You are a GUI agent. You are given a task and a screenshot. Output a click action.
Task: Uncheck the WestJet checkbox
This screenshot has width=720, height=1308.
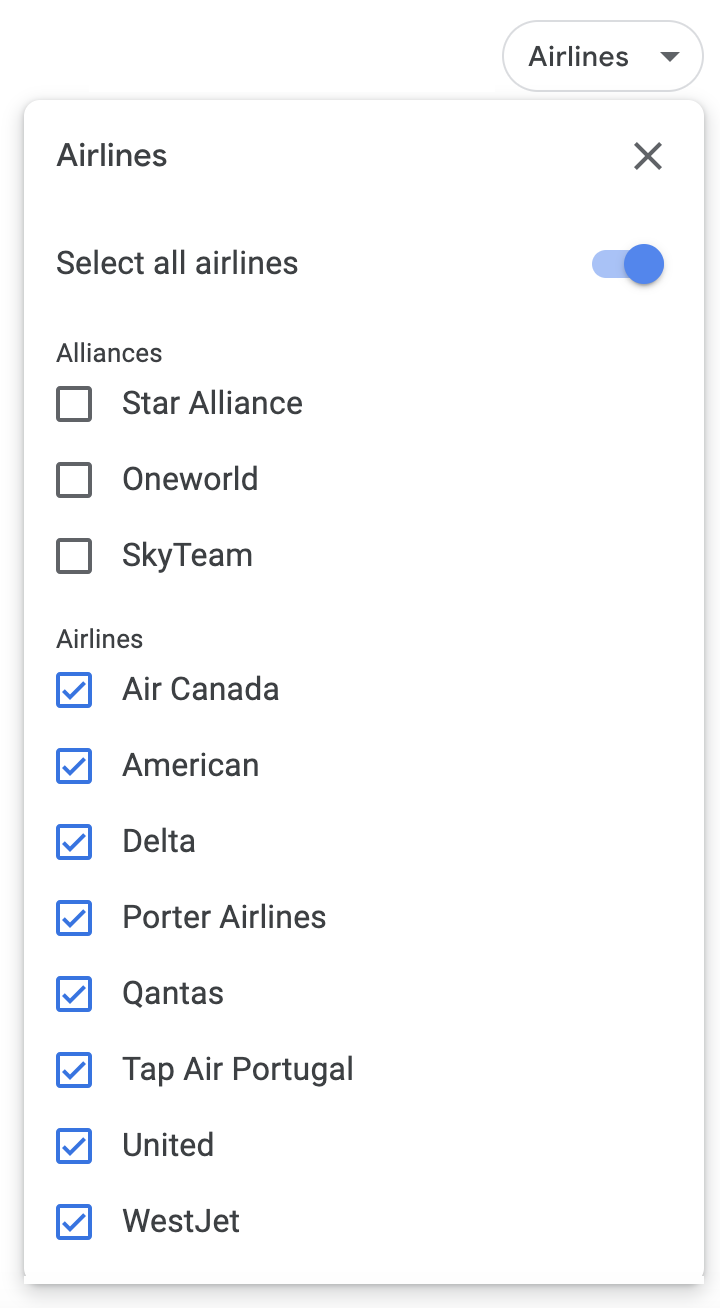74,1222
